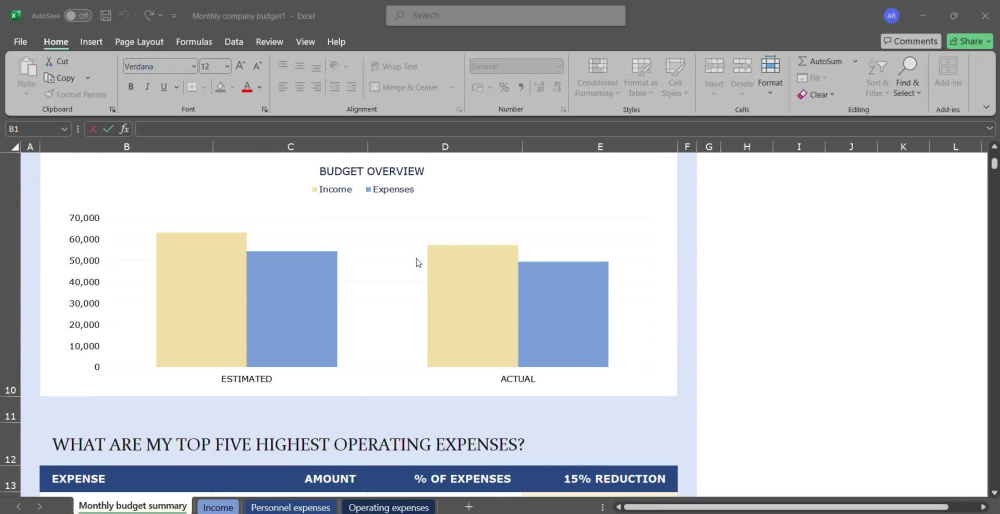This screenshot has height=514, width=1000.
Task: Toggle Bold formatting
Action: click(131, 87)
